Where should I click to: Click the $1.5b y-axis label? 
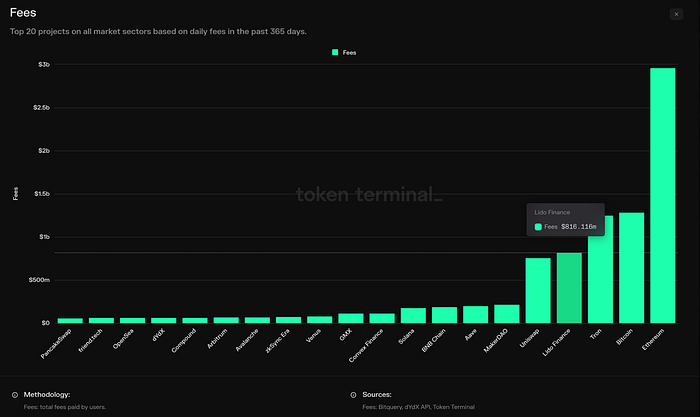point(42,194)
